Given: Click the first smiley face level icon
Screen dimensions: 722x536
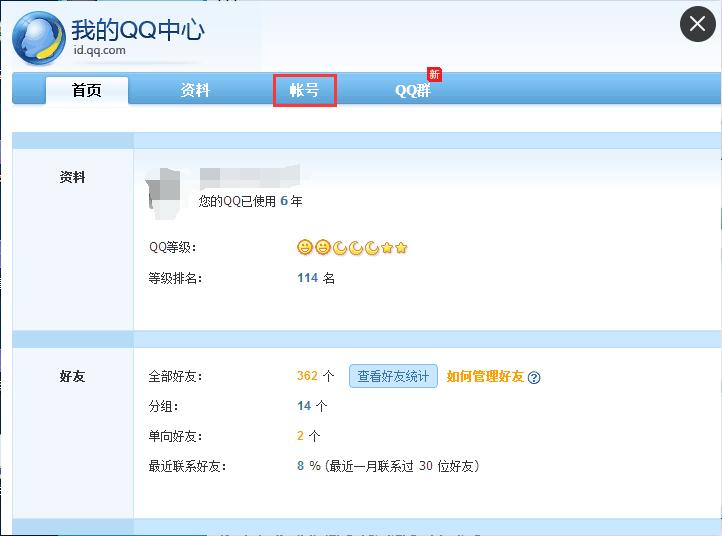Looking at the screenshot, I should click(304, 247).
